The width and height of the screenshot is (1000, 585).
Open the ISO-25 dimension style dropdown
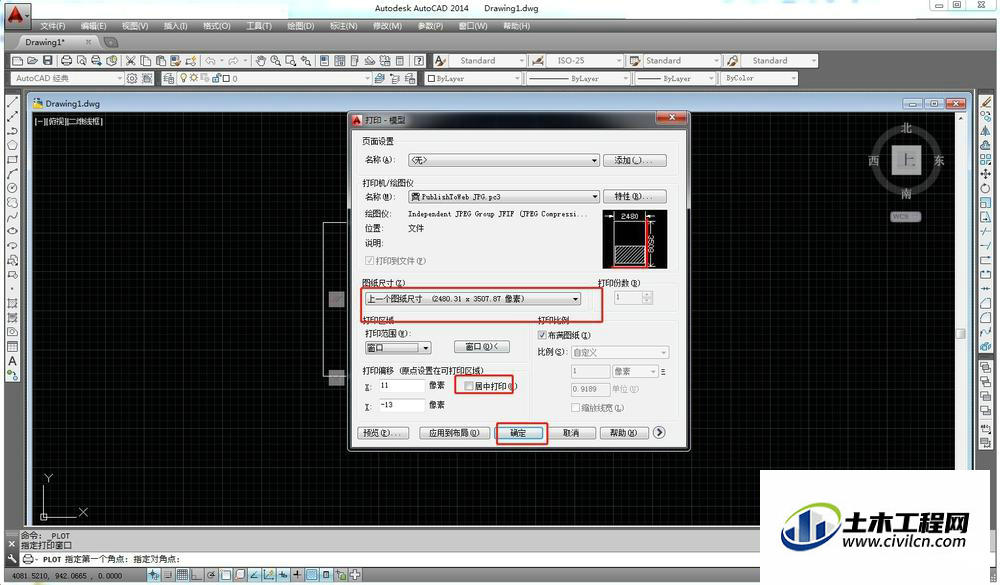(x=584, y=61)
